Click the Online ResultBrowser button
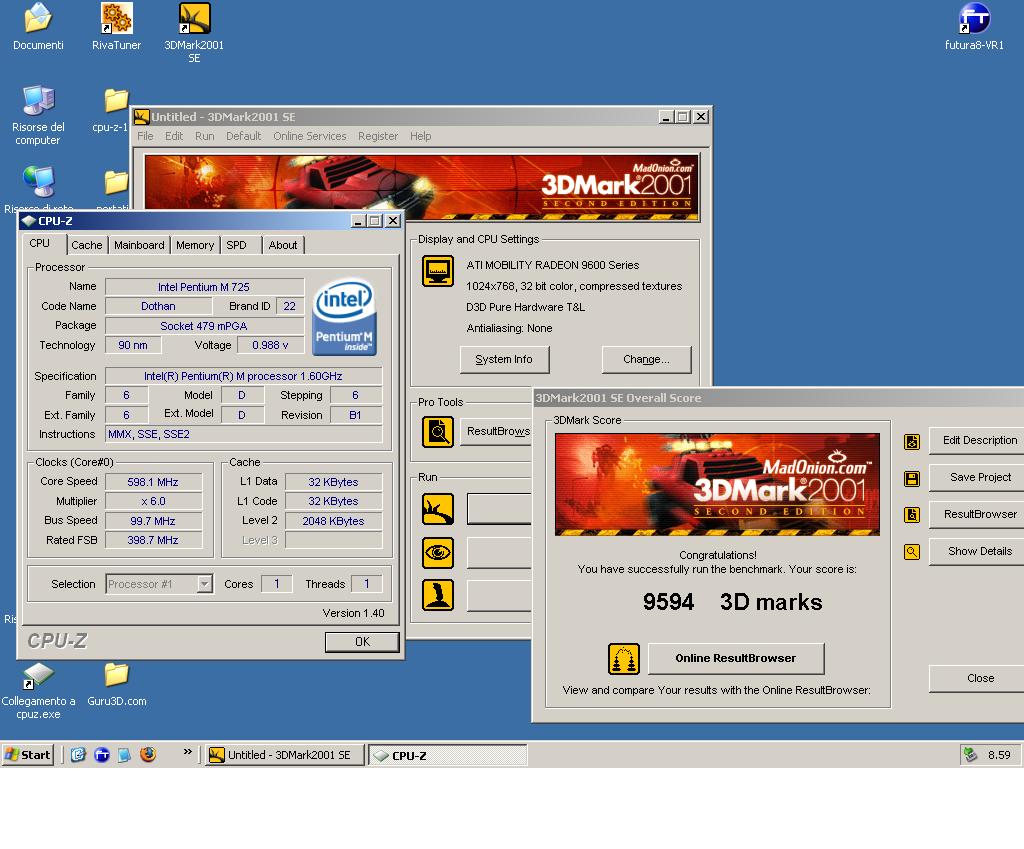Viewport: 1024px width, 849px height. pos(735,658)
